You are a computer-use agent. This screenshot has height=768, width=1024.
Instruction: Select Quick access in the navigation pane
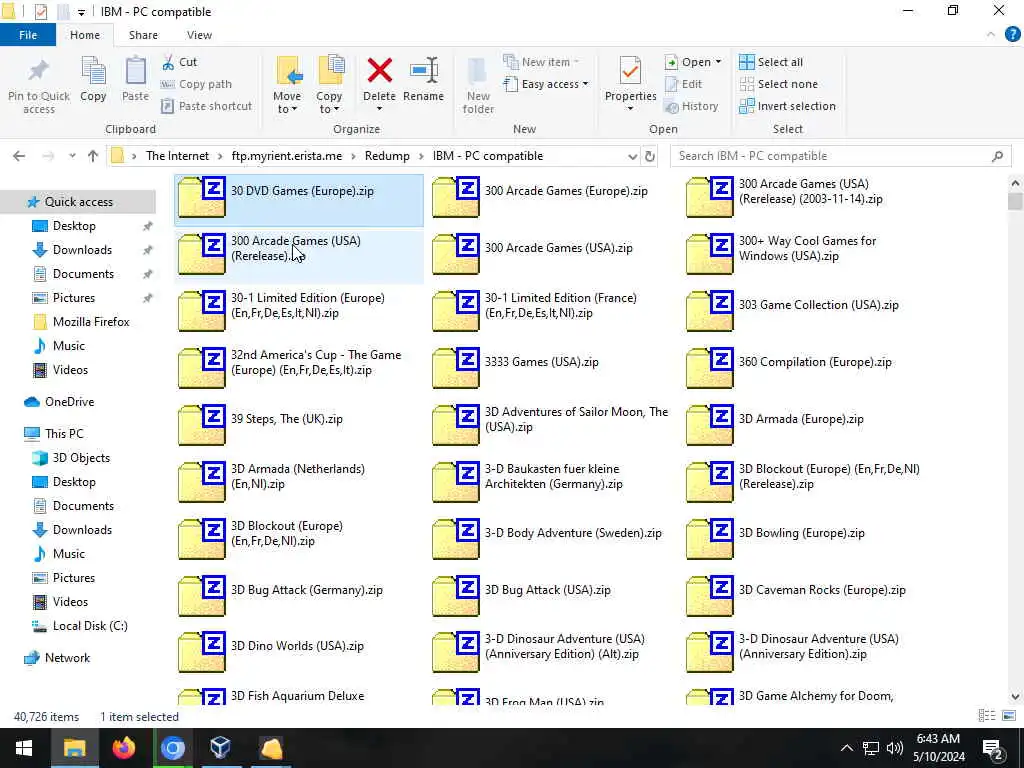78,202
